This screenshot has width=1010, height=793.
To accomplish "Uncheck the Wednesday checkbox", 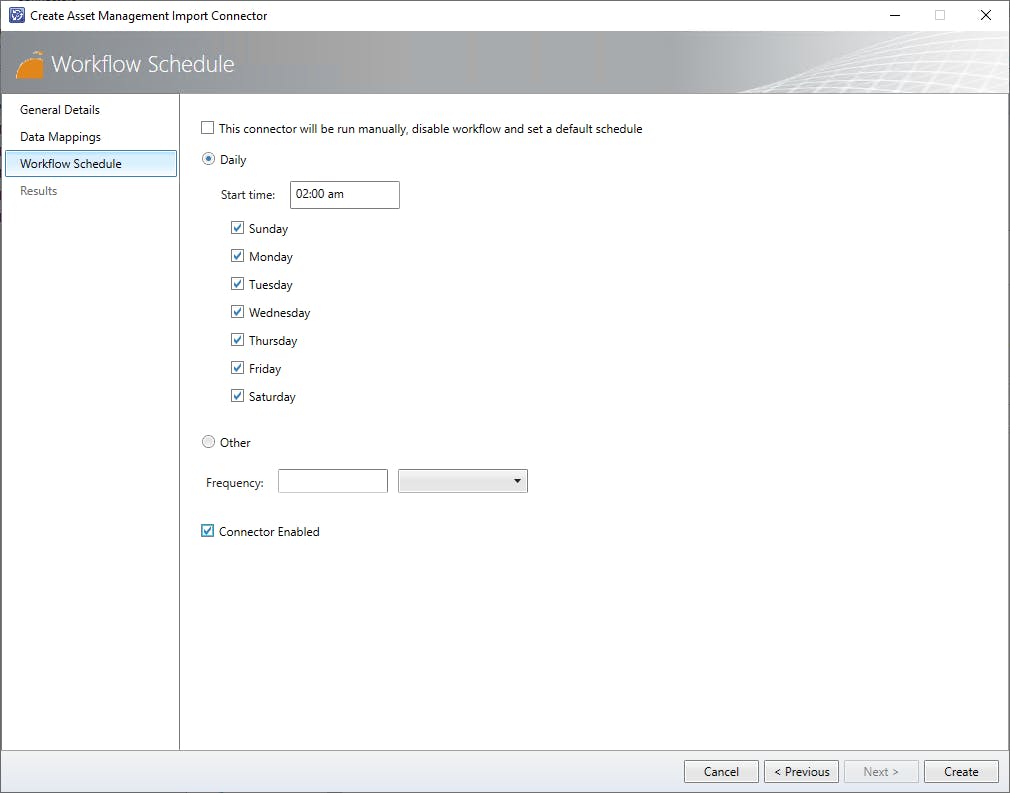I will click(x=237, y=312).
